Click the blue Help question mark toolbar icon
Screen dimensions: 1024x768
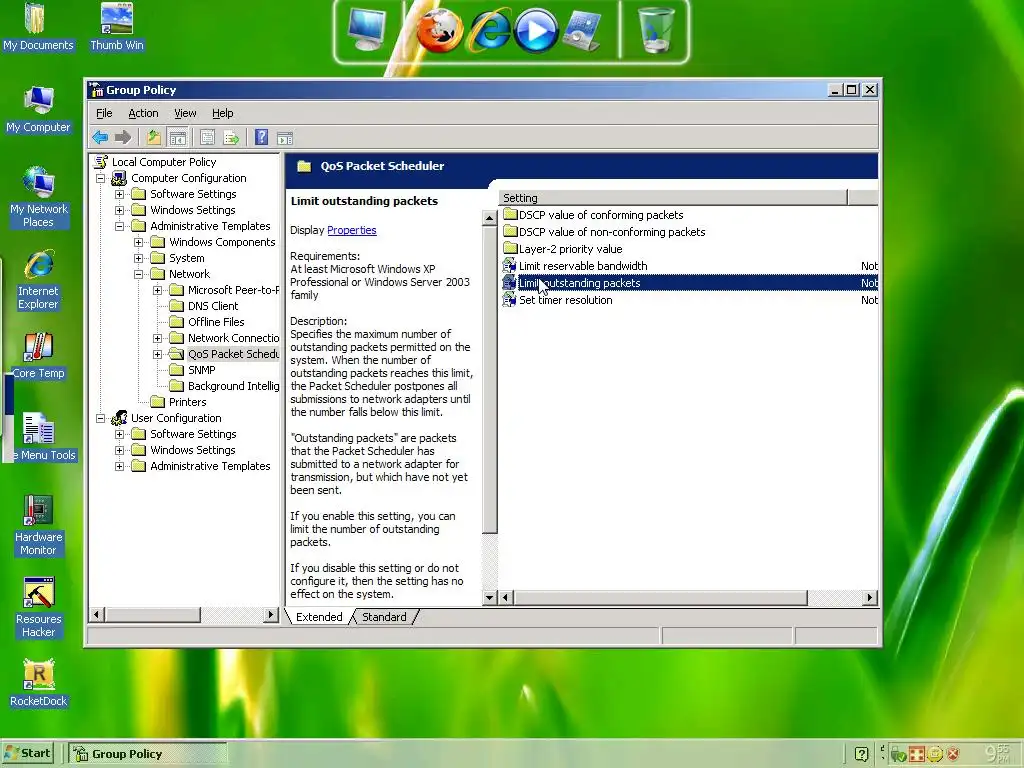point(261,137)
